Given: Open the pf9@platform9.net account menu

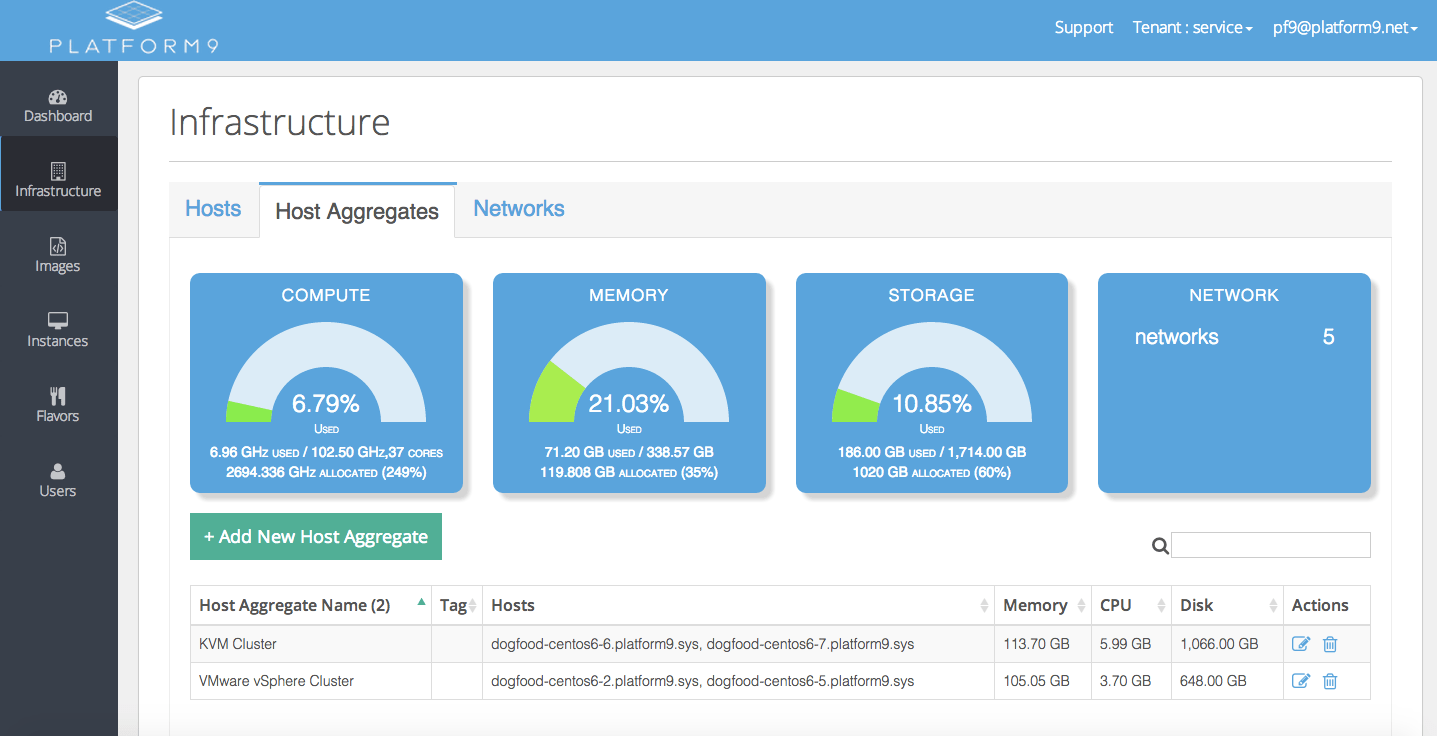Looking at the screenshot, I should (1345, 28).
